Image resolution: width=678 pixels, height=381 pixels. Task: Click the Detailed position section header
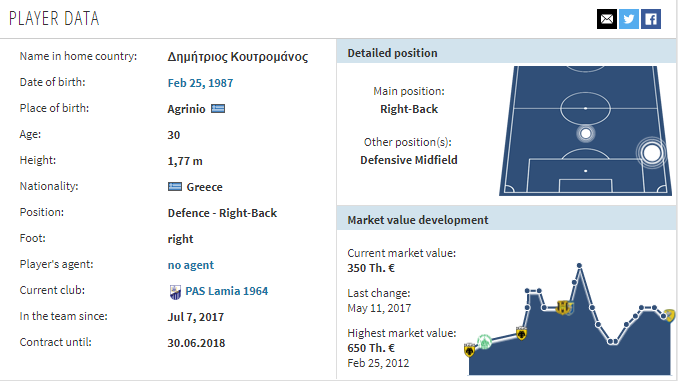506,53
